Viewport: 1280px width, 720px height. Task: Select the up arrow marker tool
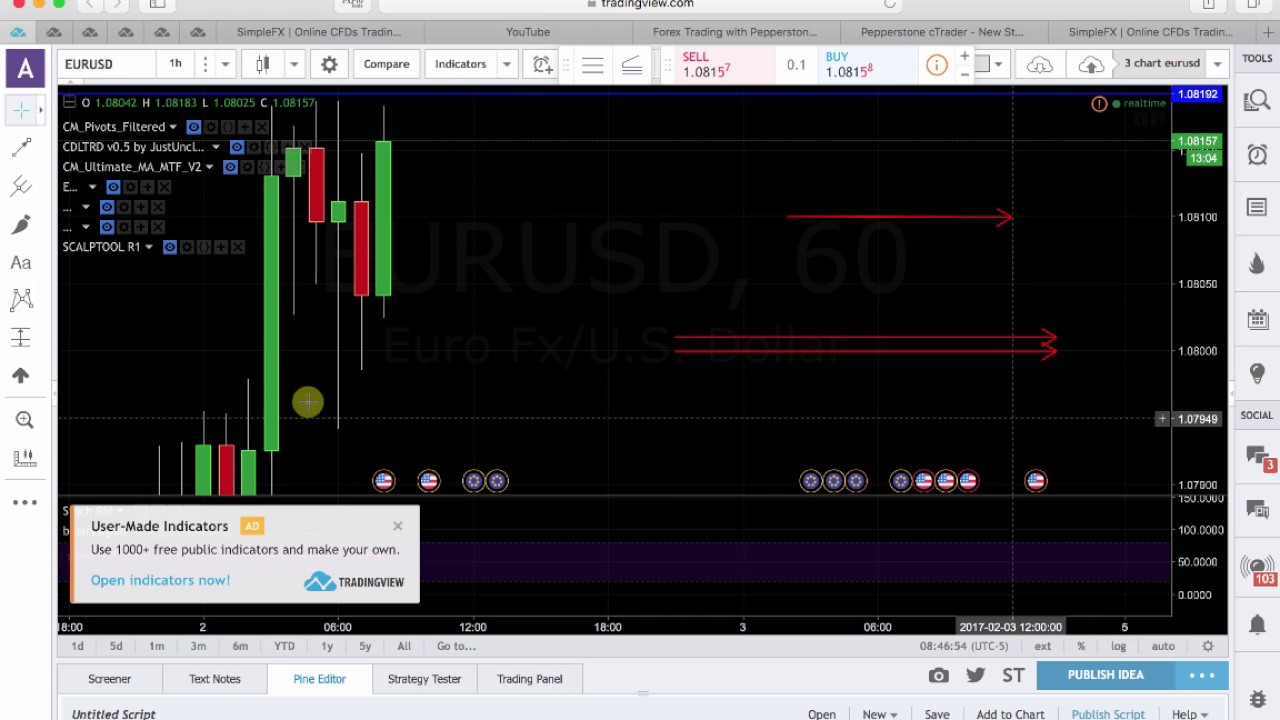[20, 375]
